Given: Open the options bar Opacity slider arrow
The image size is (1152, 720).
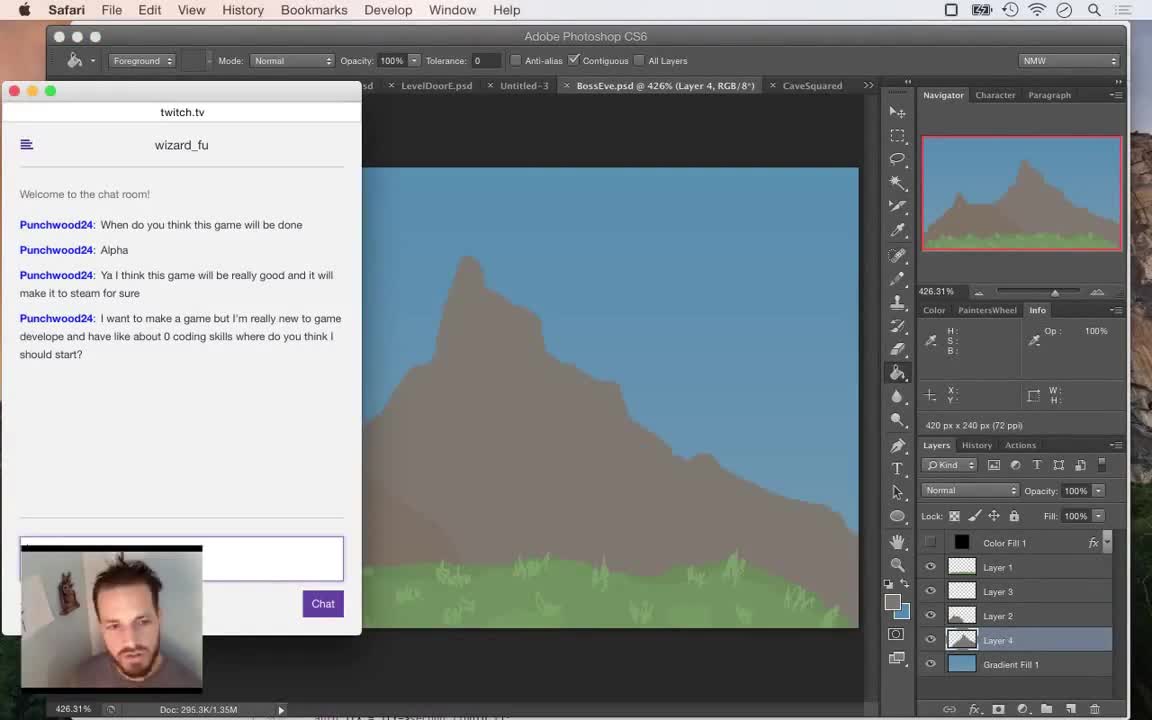Looking at the screenshot, I should (414, 61).
